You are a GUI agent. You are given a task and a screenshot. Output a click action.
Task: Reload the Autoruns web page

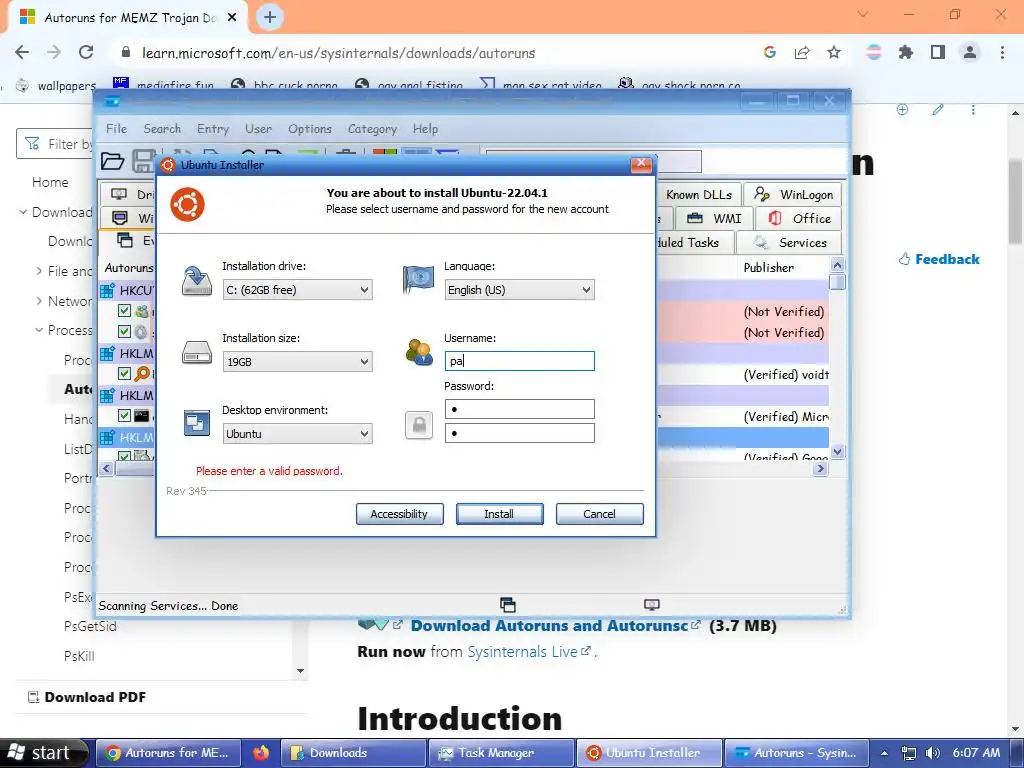[86, 52]
